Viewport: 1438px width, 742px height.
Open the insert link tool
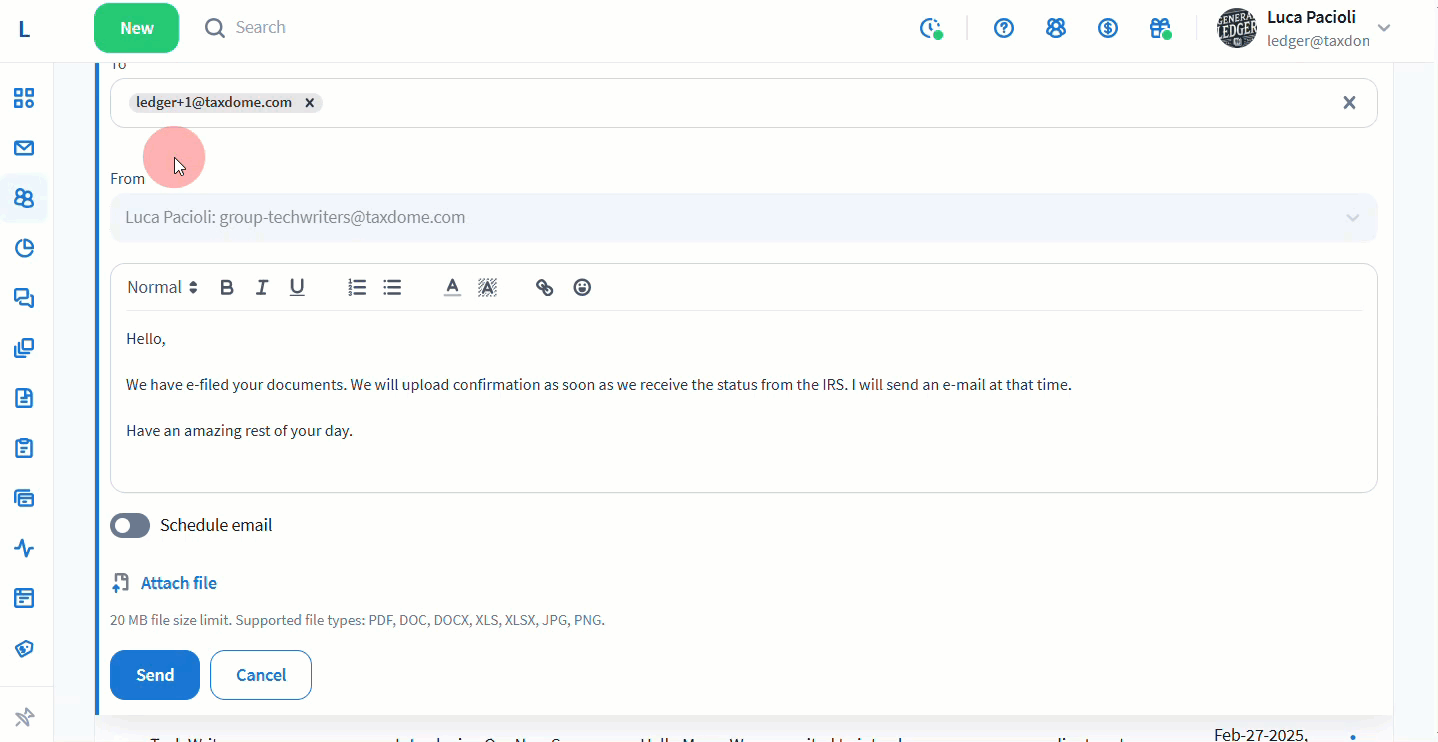[544, 288]
